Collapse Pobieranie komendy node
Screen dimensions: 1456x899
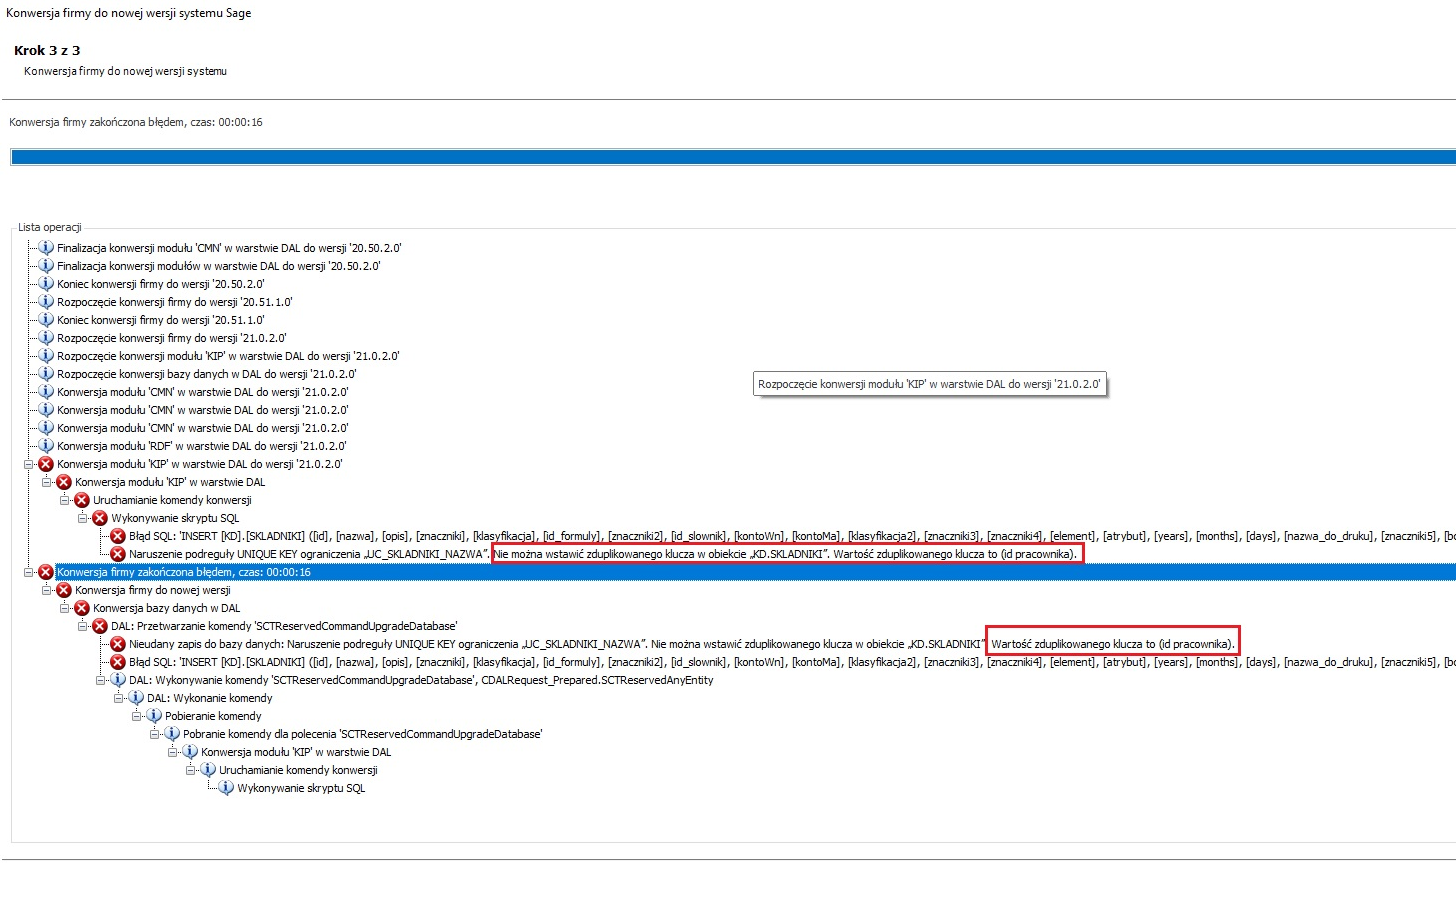(x=137, y=716)
